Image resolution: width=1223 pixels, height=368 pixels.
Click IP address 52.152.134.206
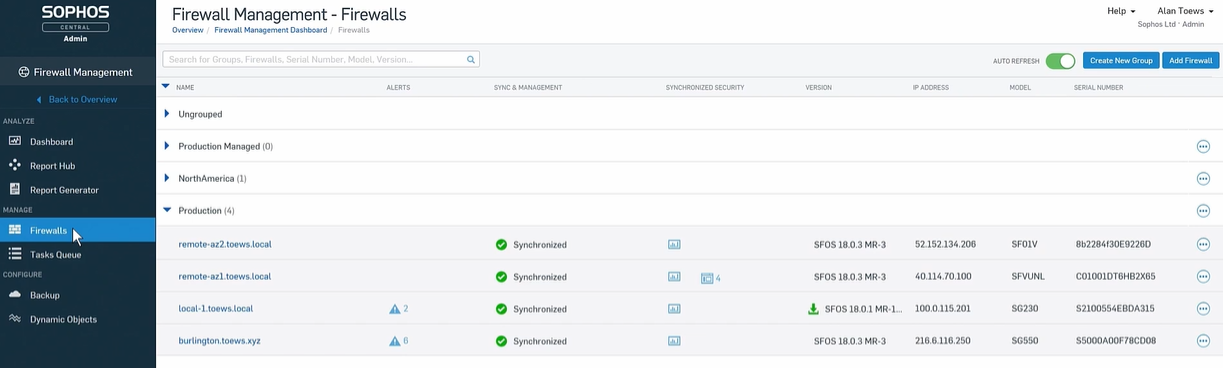(945, 244)
